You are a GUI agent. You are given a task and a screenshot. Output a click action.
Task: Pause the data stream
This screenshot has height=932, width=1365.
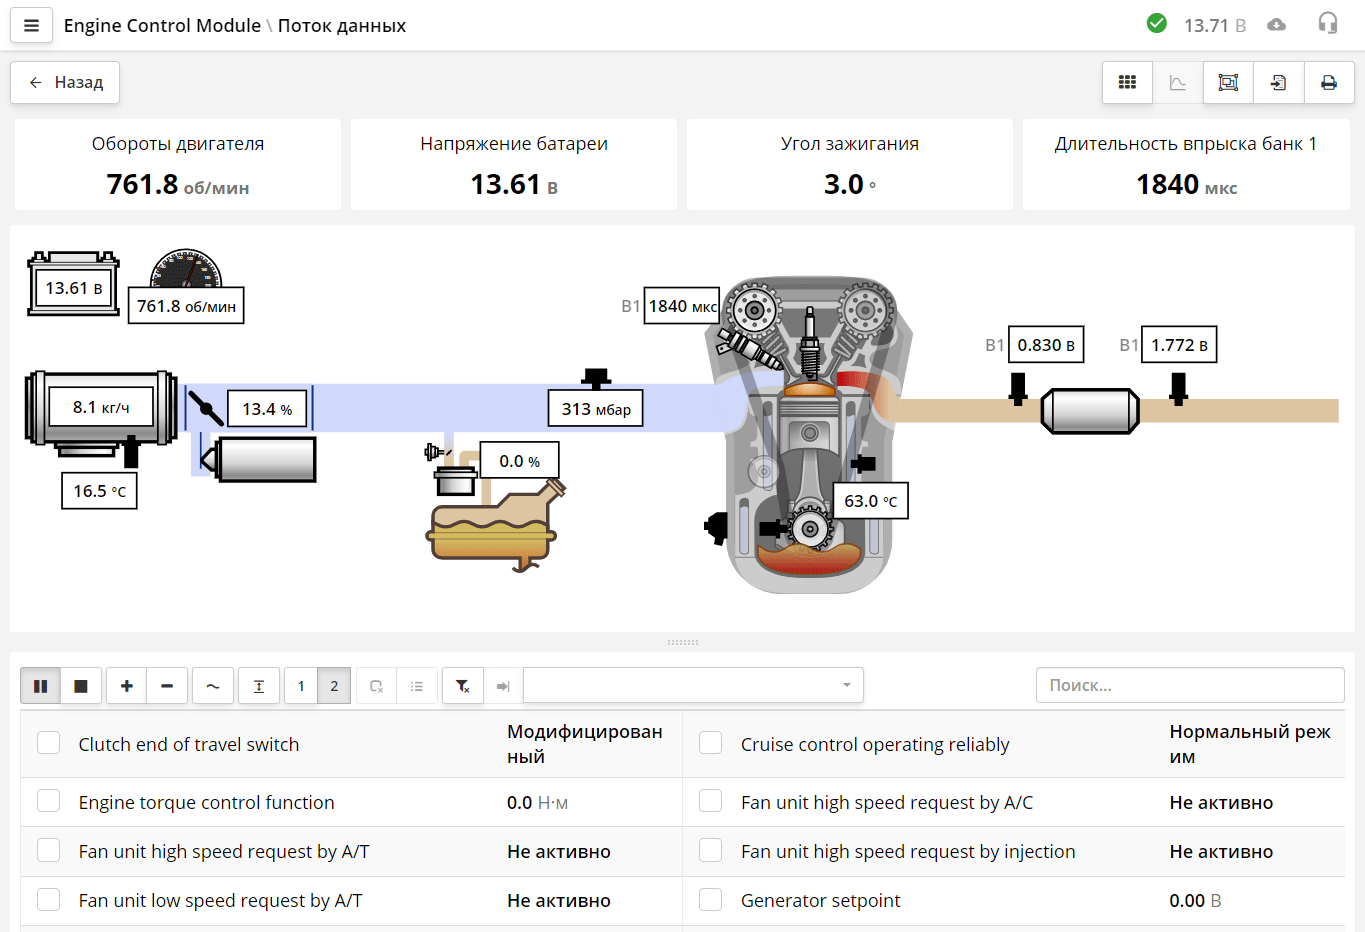pos(41,686)
